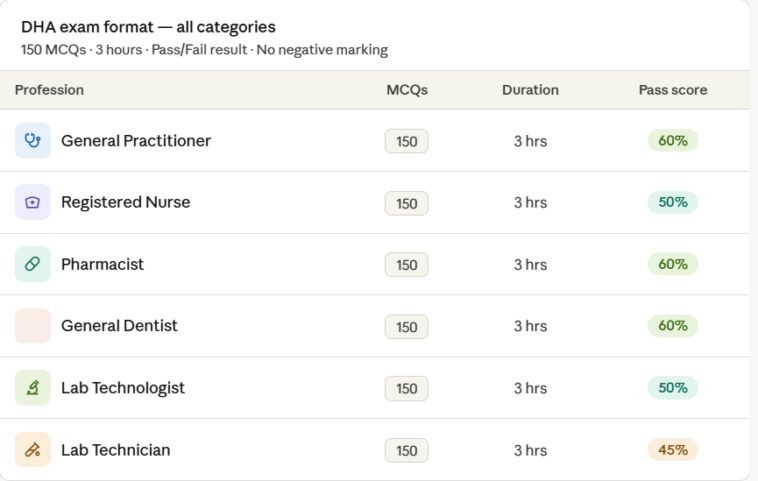This screenshot has height=481, width=758.
Task: Click the 150 MCQs badge for Pharmacist
Action: click(407, 264)
